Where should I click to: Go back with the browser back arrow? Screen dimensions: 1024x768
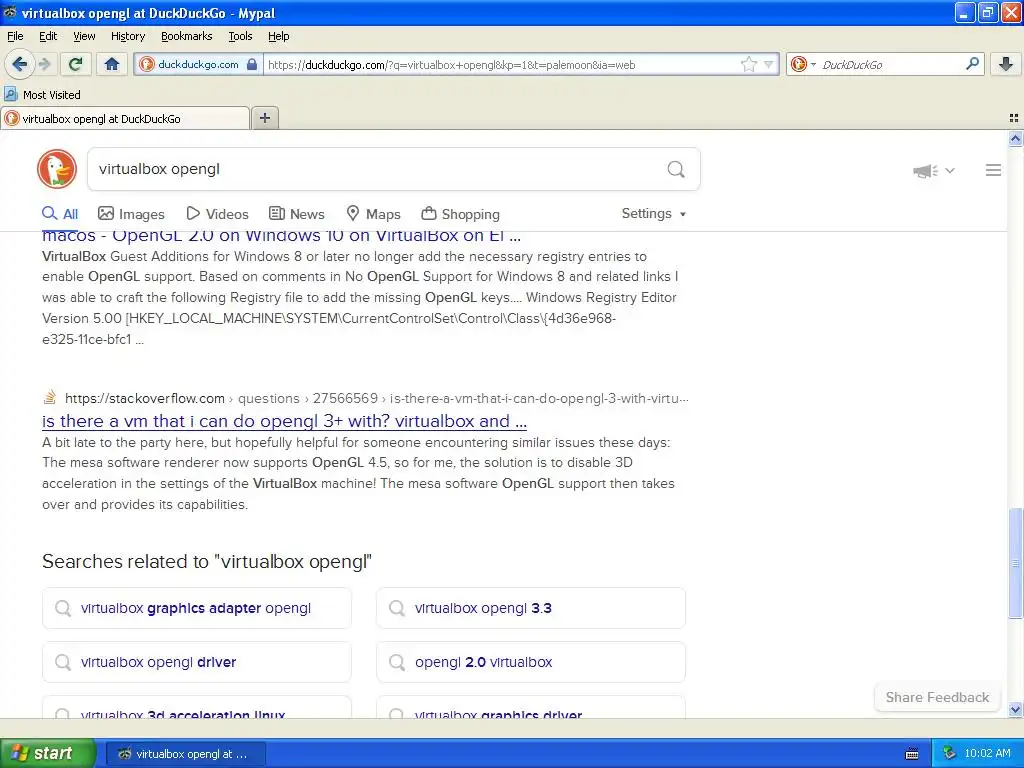[x=19, y=64]
